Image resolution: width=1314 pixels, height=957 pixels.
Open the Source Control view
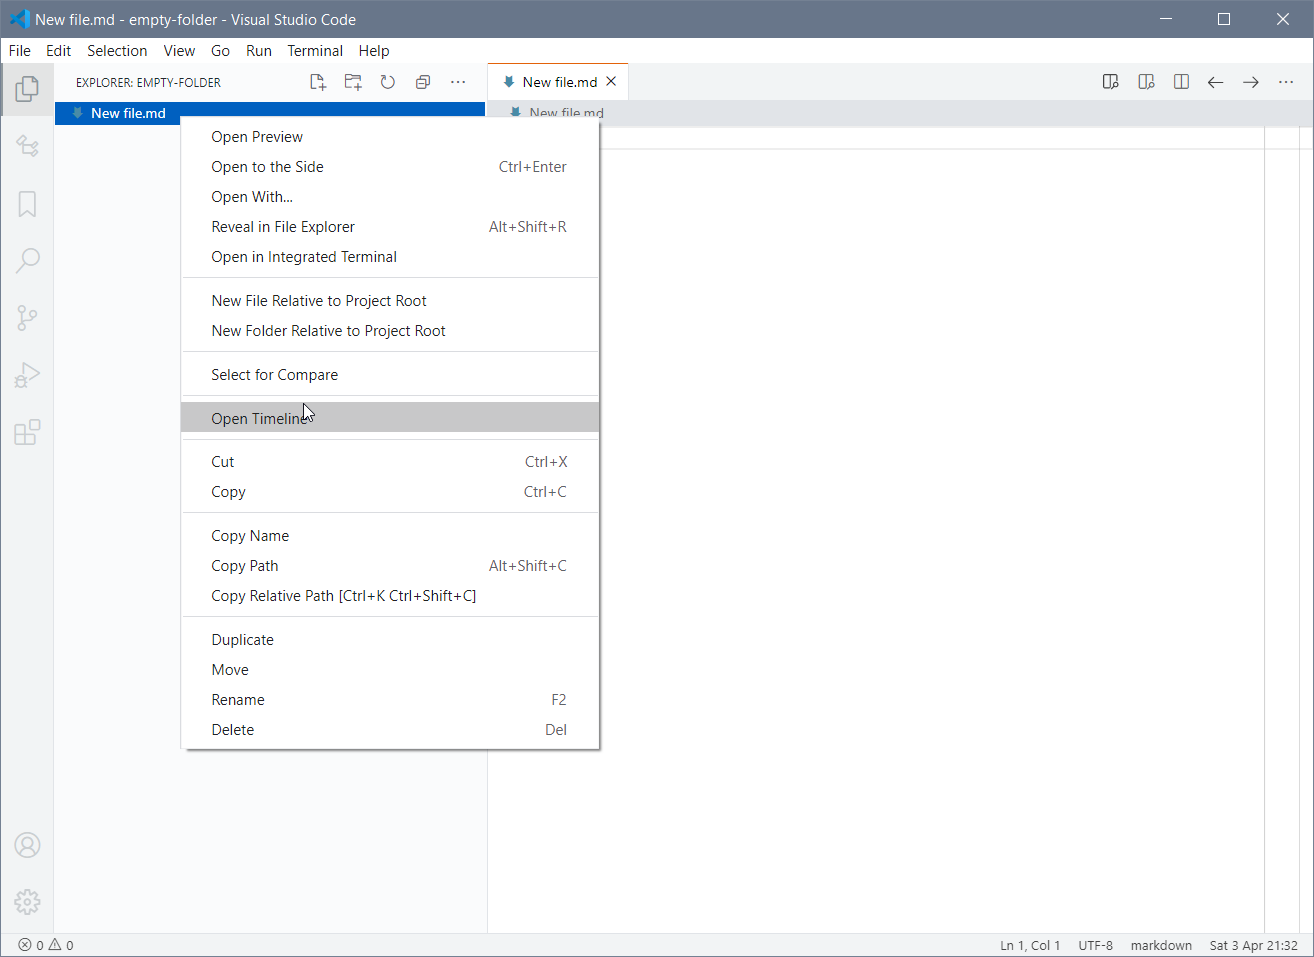click(x=27, y=318)
